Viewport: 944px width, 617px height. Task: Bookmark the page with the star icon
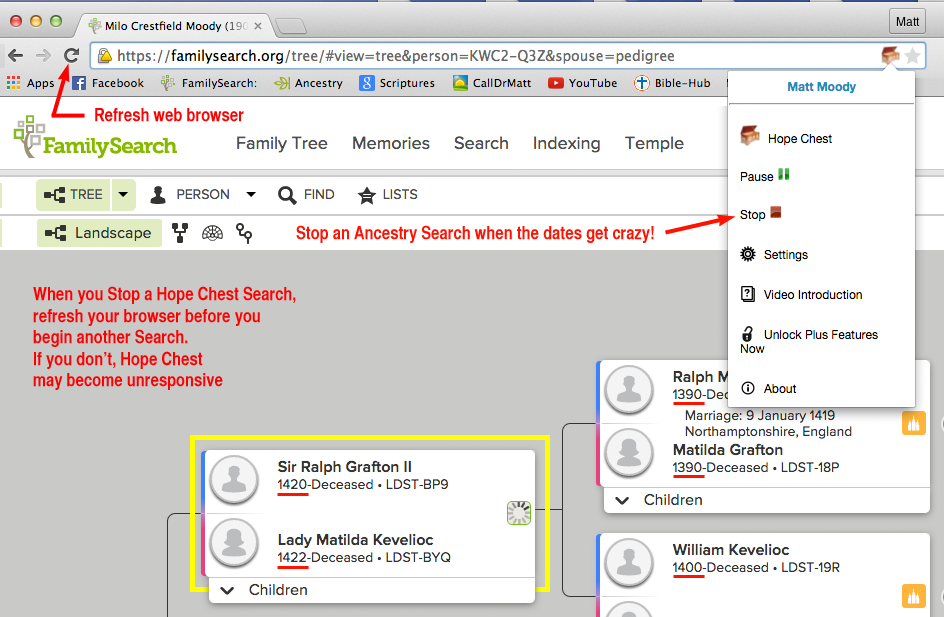[x=913, y=57]
